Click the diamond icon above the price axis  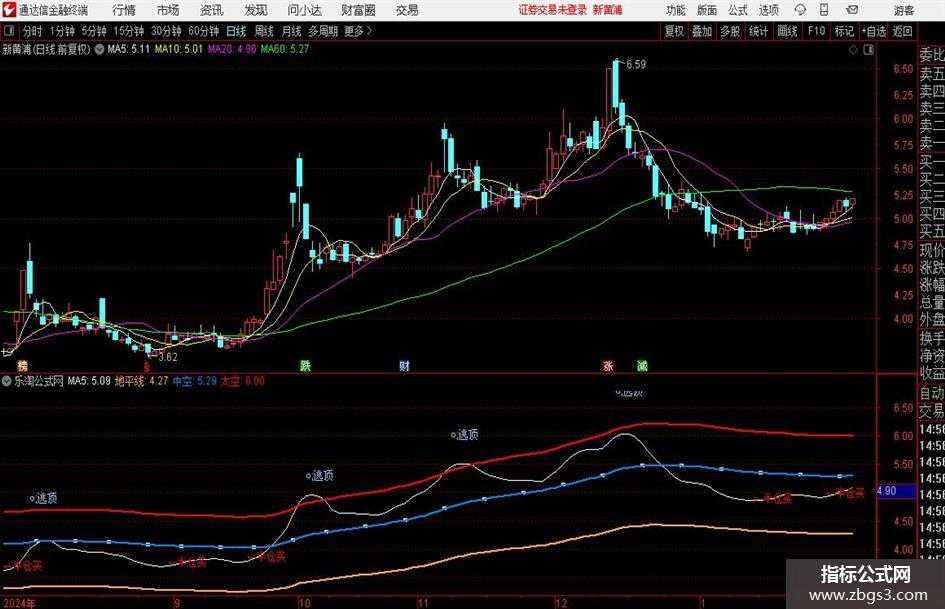853,50
